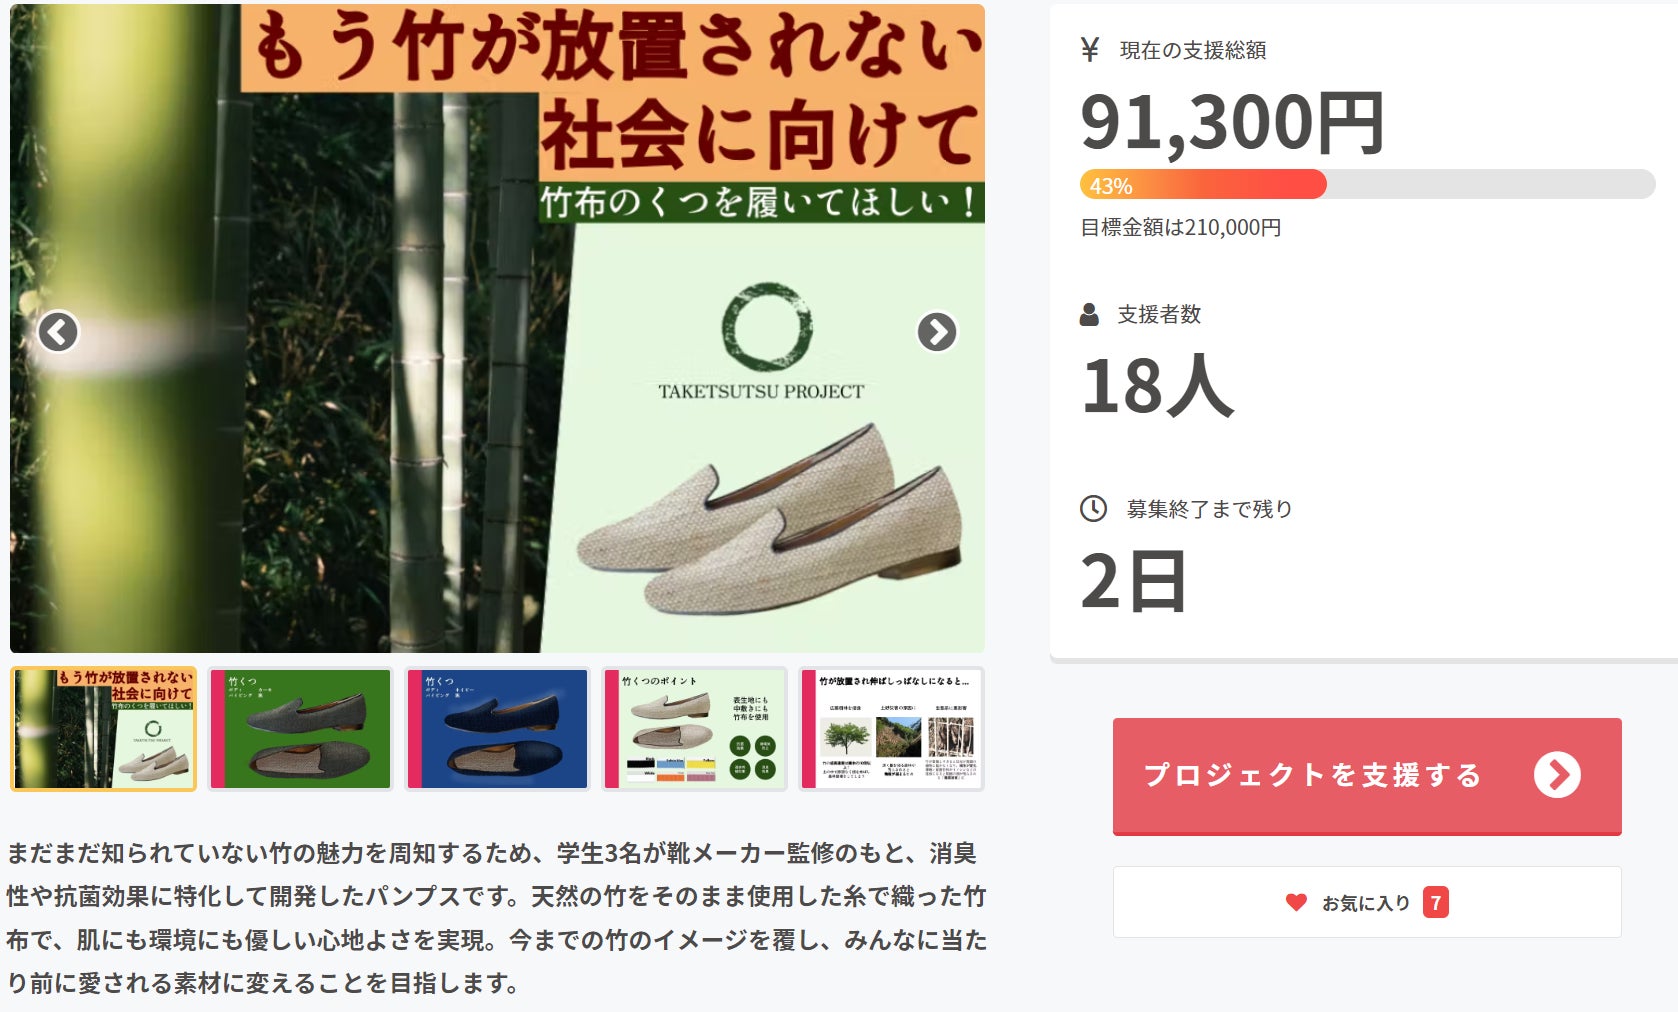Select the blue background shoe thumbnail
1678x1012 pixels.
coord(497,729)
